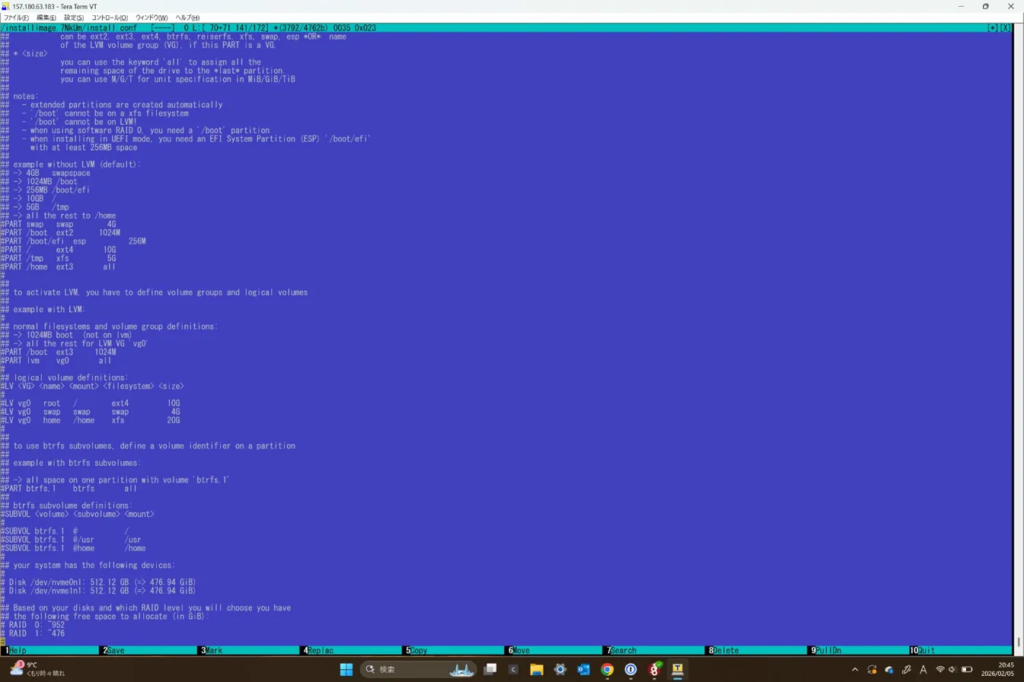Open the 設定(S) menu

74,17
